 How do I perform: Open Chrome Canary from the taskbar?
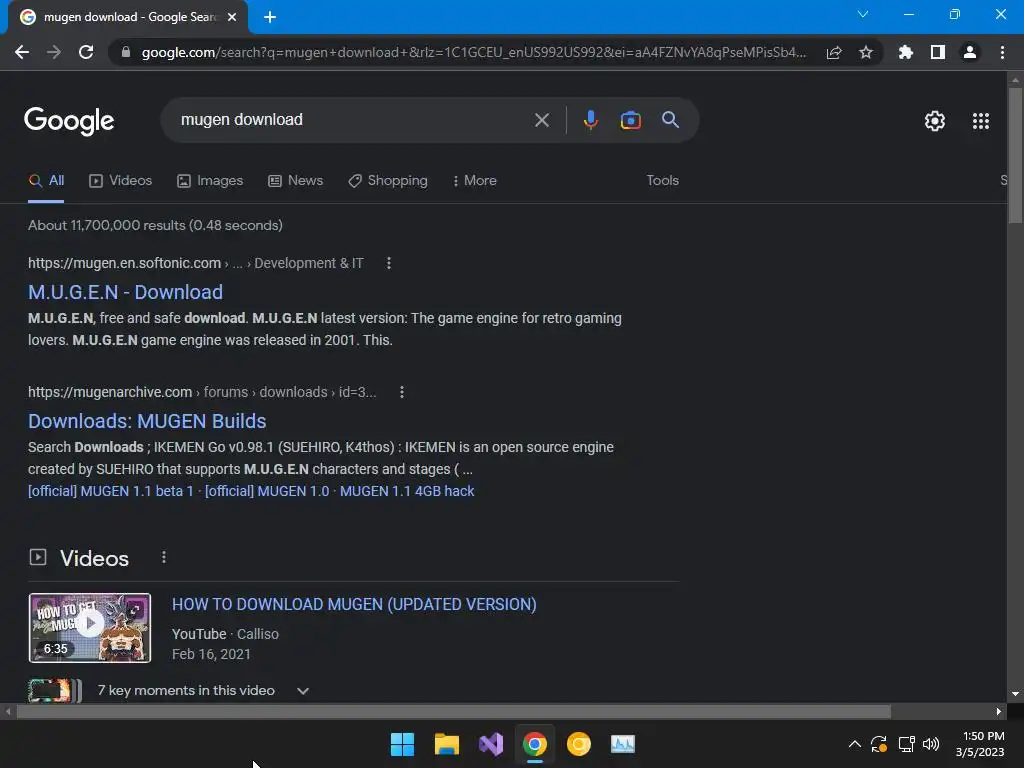pos(579,744)
